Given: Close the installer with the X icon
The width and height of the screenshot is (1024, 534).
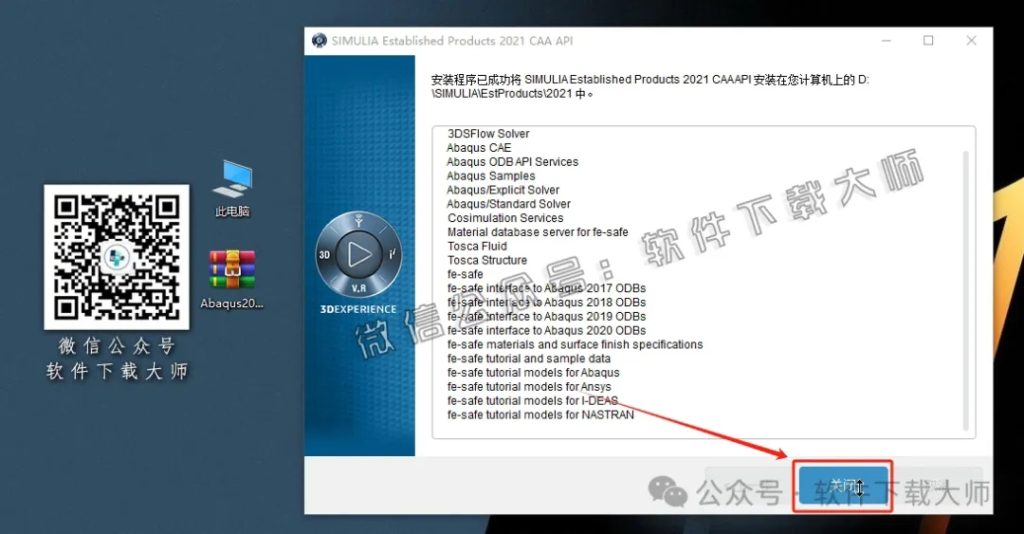Looking at the screenshot, I should pyautogui.click(x=971, y=40).
